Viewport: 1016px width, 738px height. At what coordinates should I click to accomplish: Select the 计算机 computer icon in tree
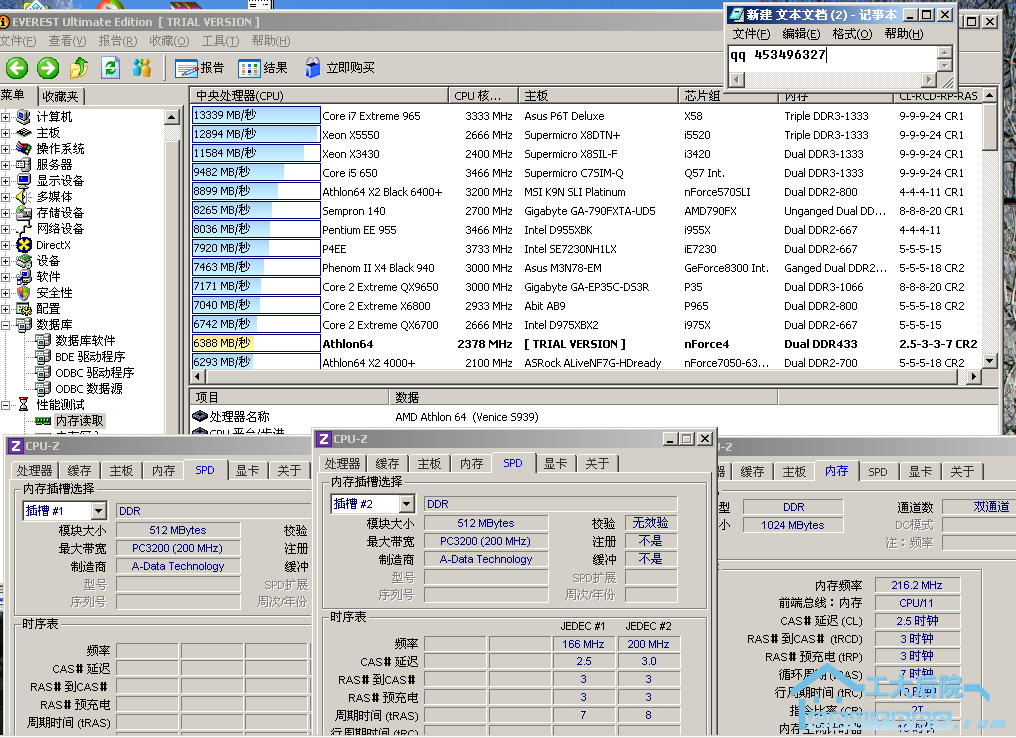click(x=23, y=117)
